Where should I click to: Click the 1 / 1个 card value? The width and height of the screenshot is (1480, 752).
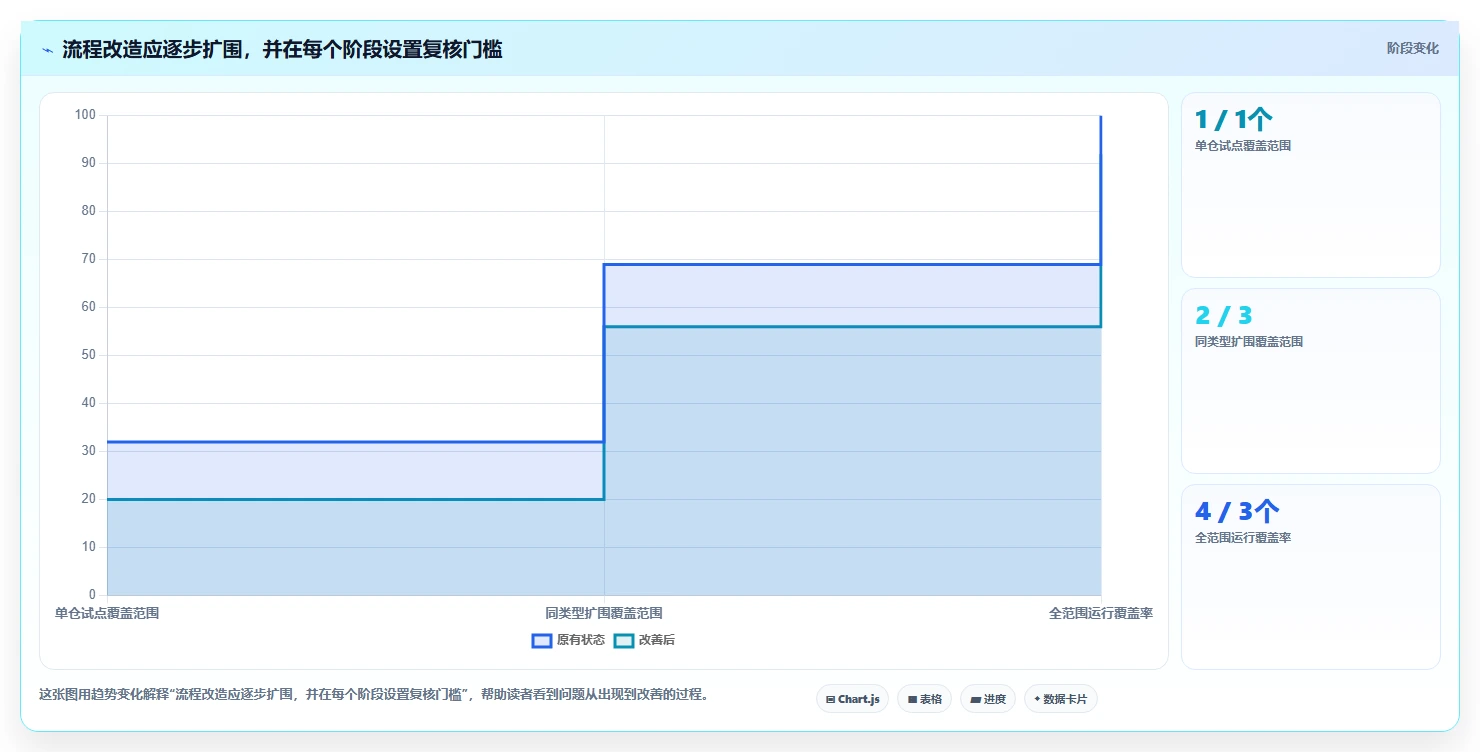1233,120
